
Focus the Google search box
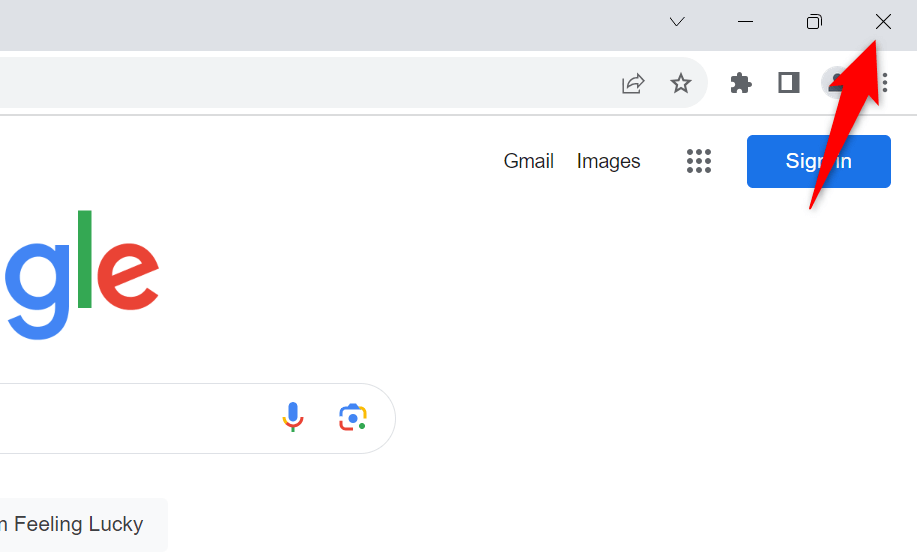(130, 418)
